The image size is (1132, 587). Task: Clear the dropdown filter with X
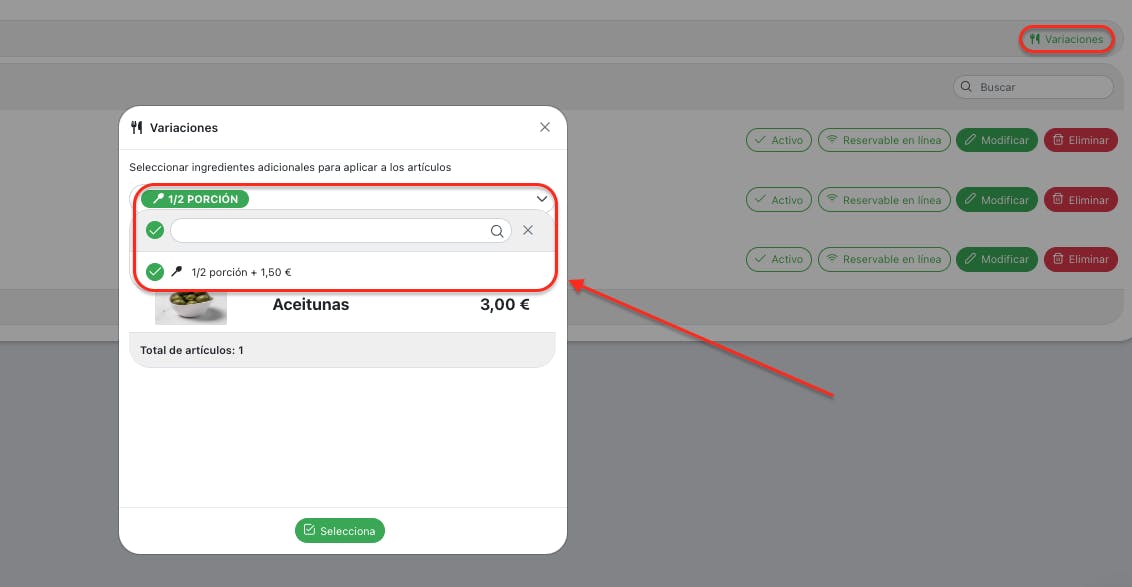tap(528, 230)
